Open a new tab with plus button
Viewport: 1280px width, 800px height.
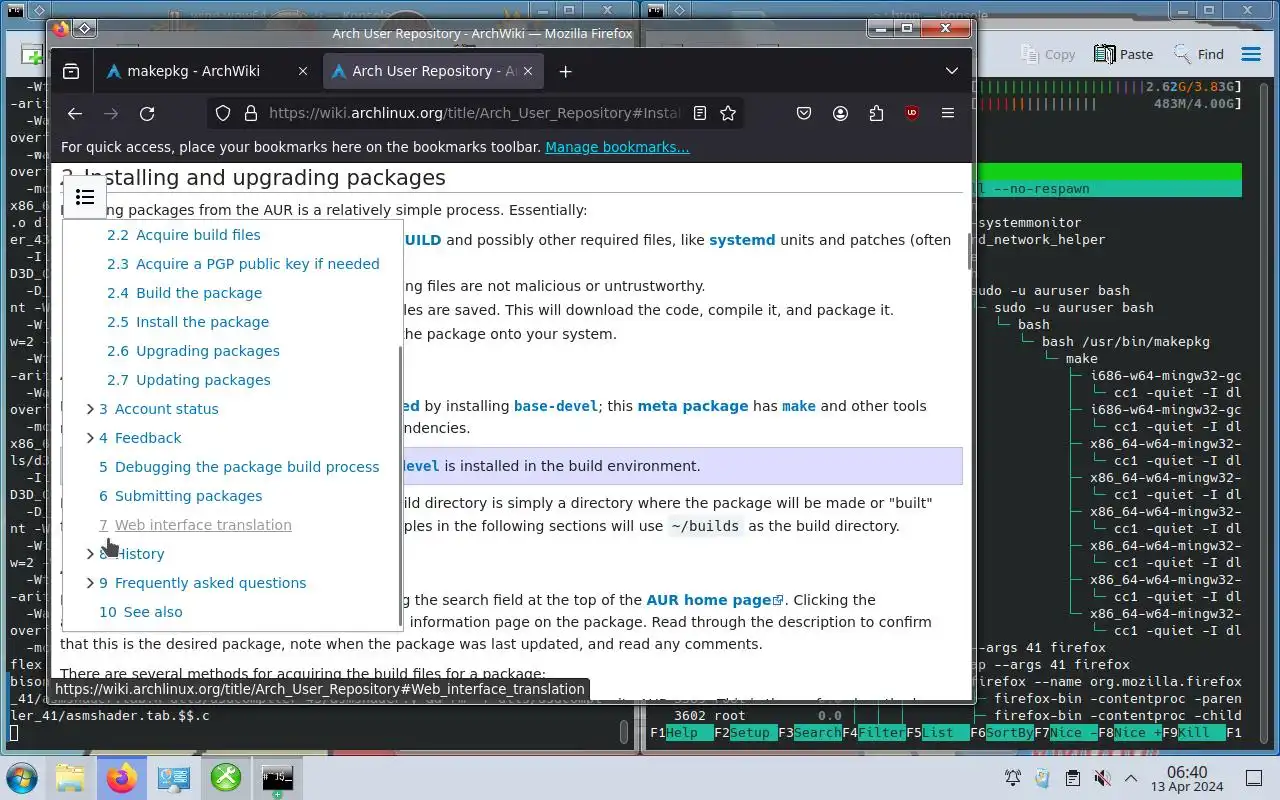[565, 71]
